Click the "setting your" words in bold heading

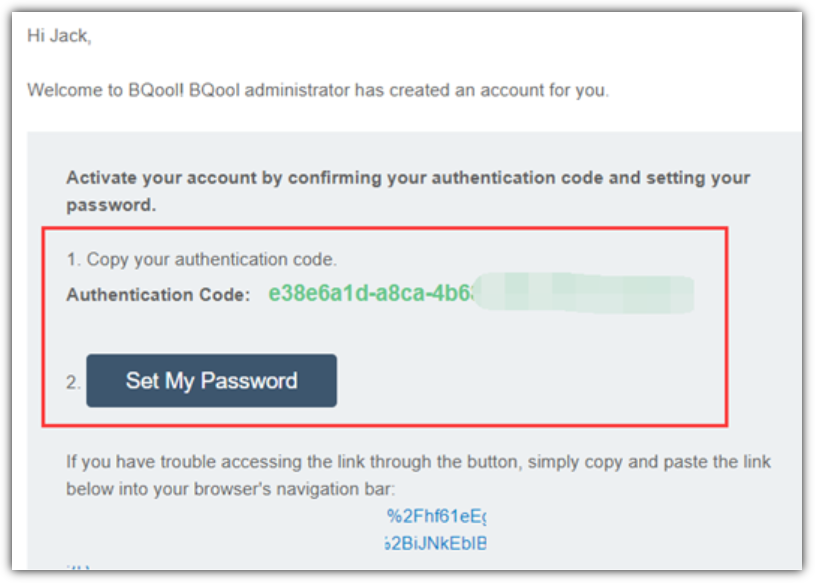pos(698,178)
